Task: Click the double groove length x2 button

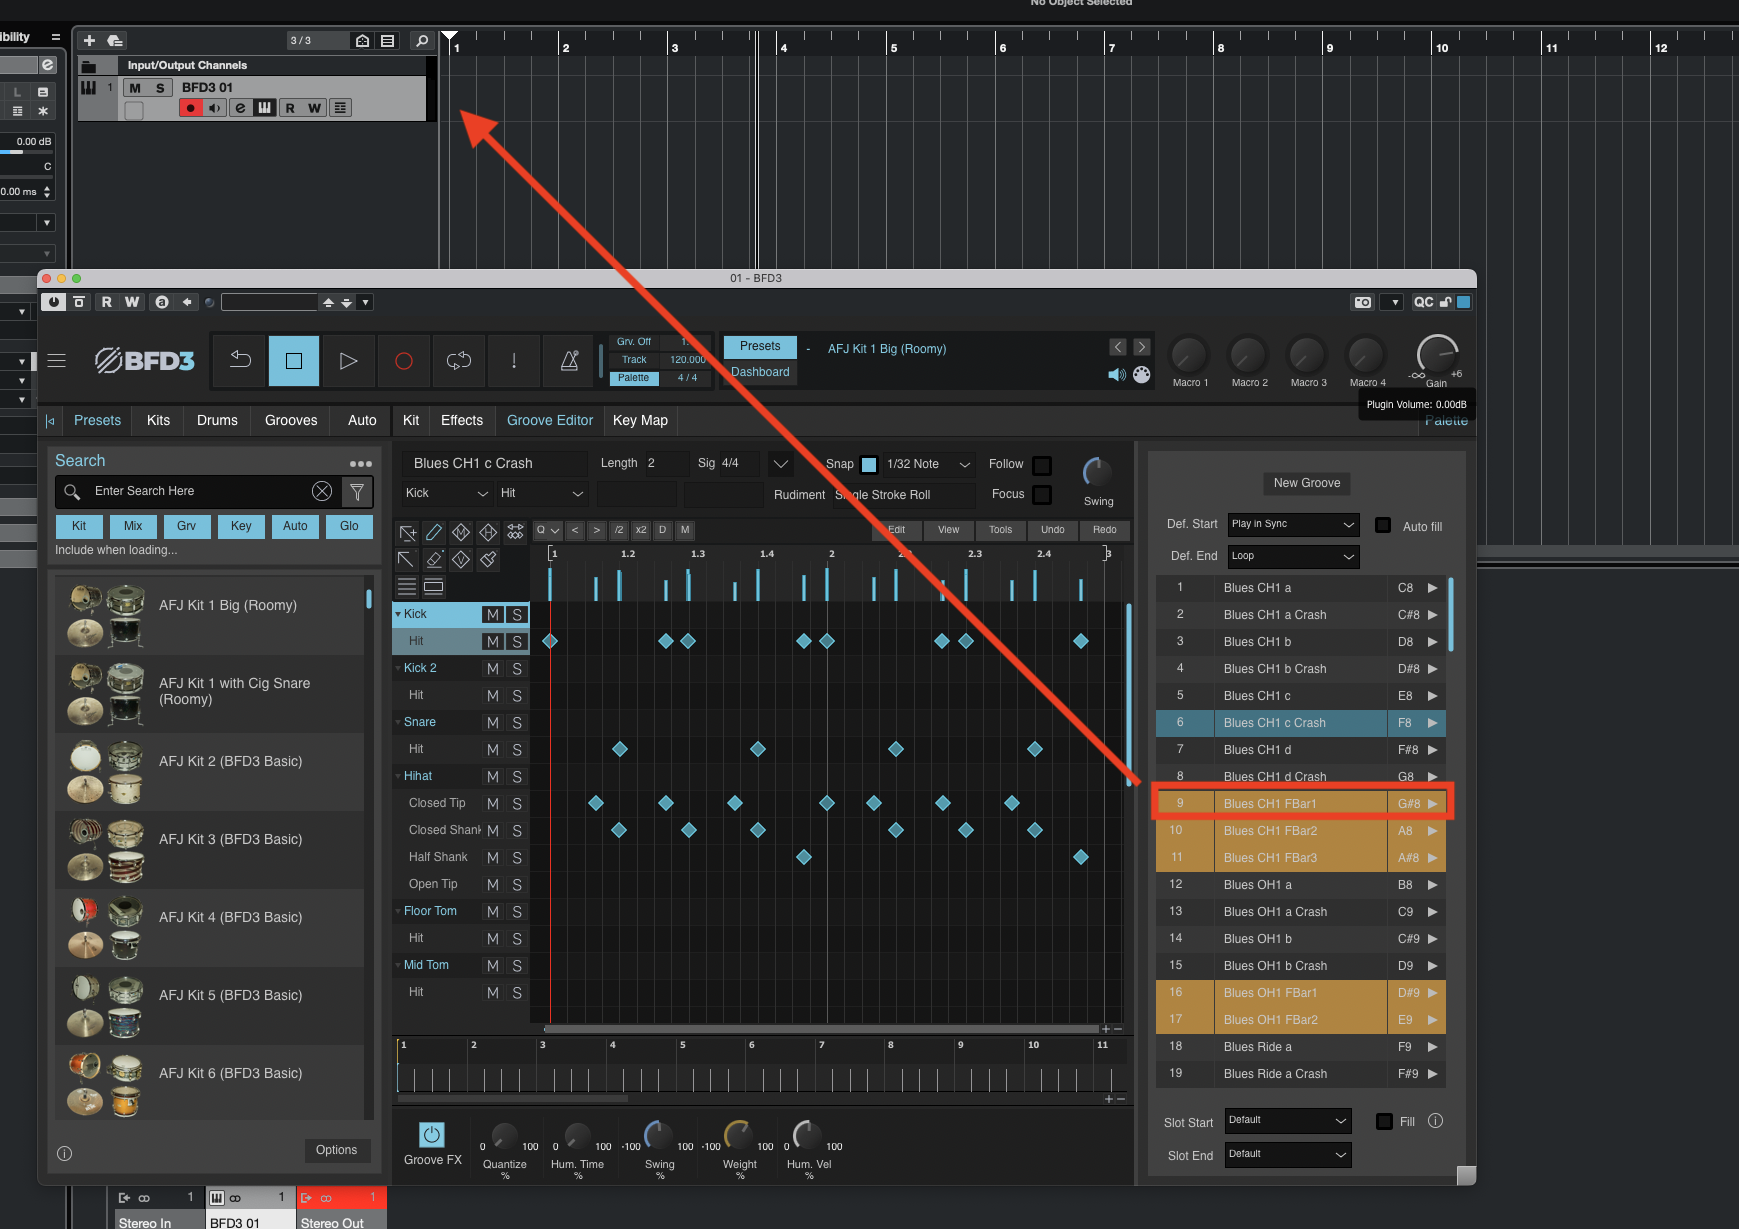Action: tap(641, 530)
